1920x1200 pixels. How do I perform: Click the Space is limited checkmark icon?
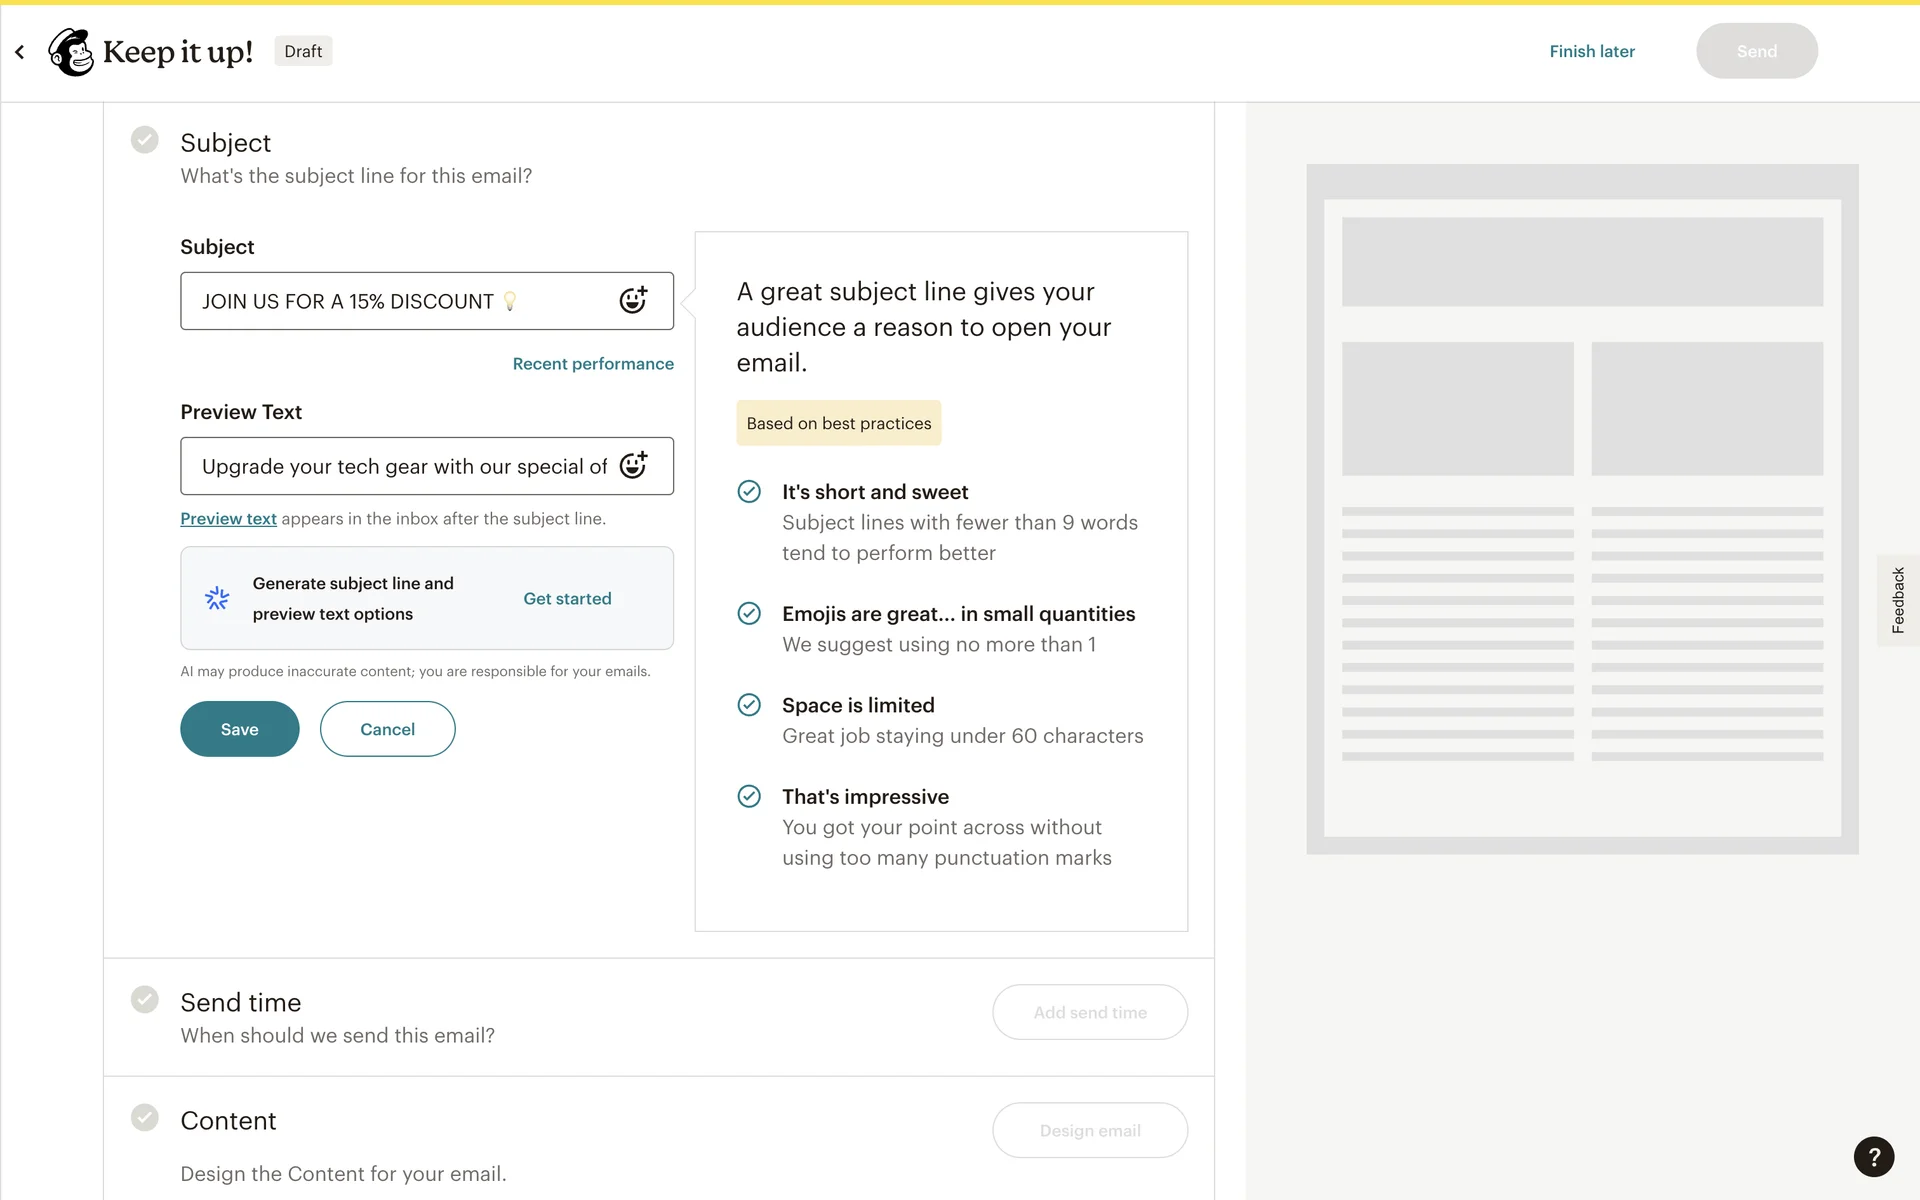click(749, 705)
